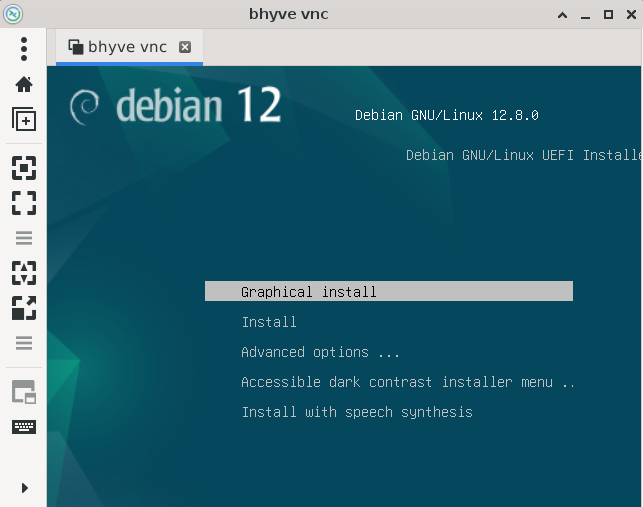The image size is (643, 507).
Task: Toggle dynamic resolution update icon
Action: pyautogui.click(x=24, y=273)
